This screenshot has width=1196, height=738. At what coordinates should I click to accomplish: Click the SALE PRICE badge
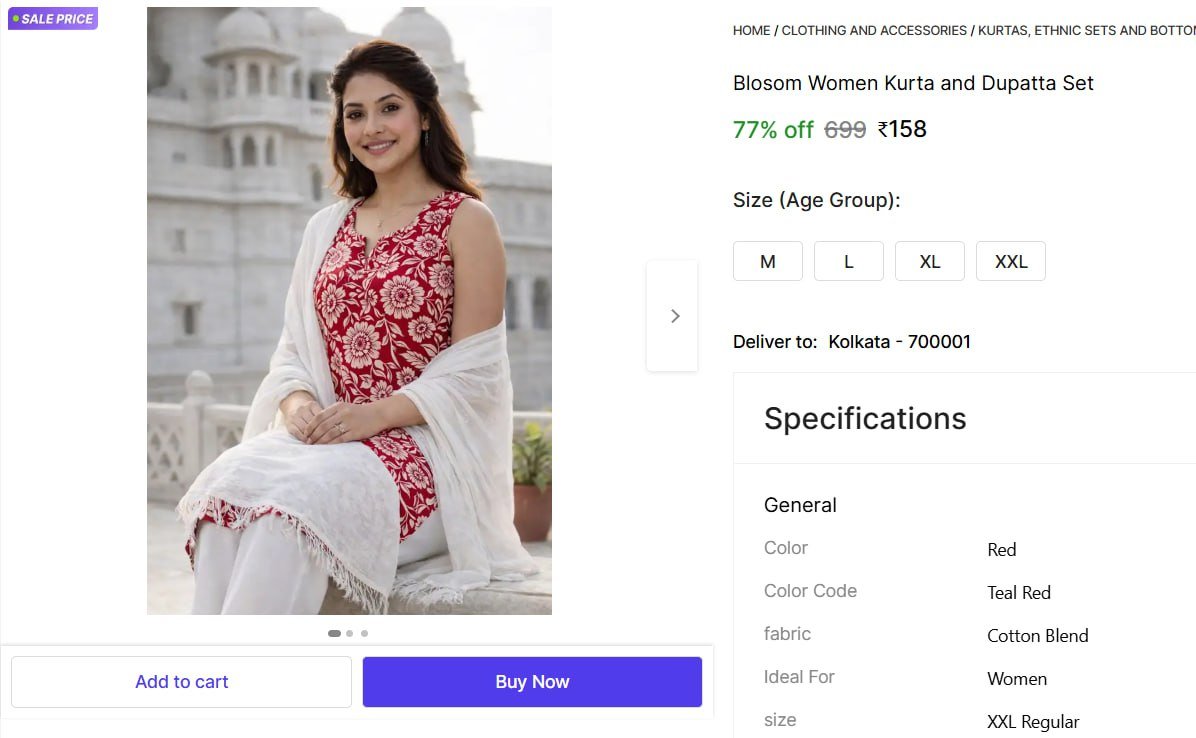click(53, 19)
